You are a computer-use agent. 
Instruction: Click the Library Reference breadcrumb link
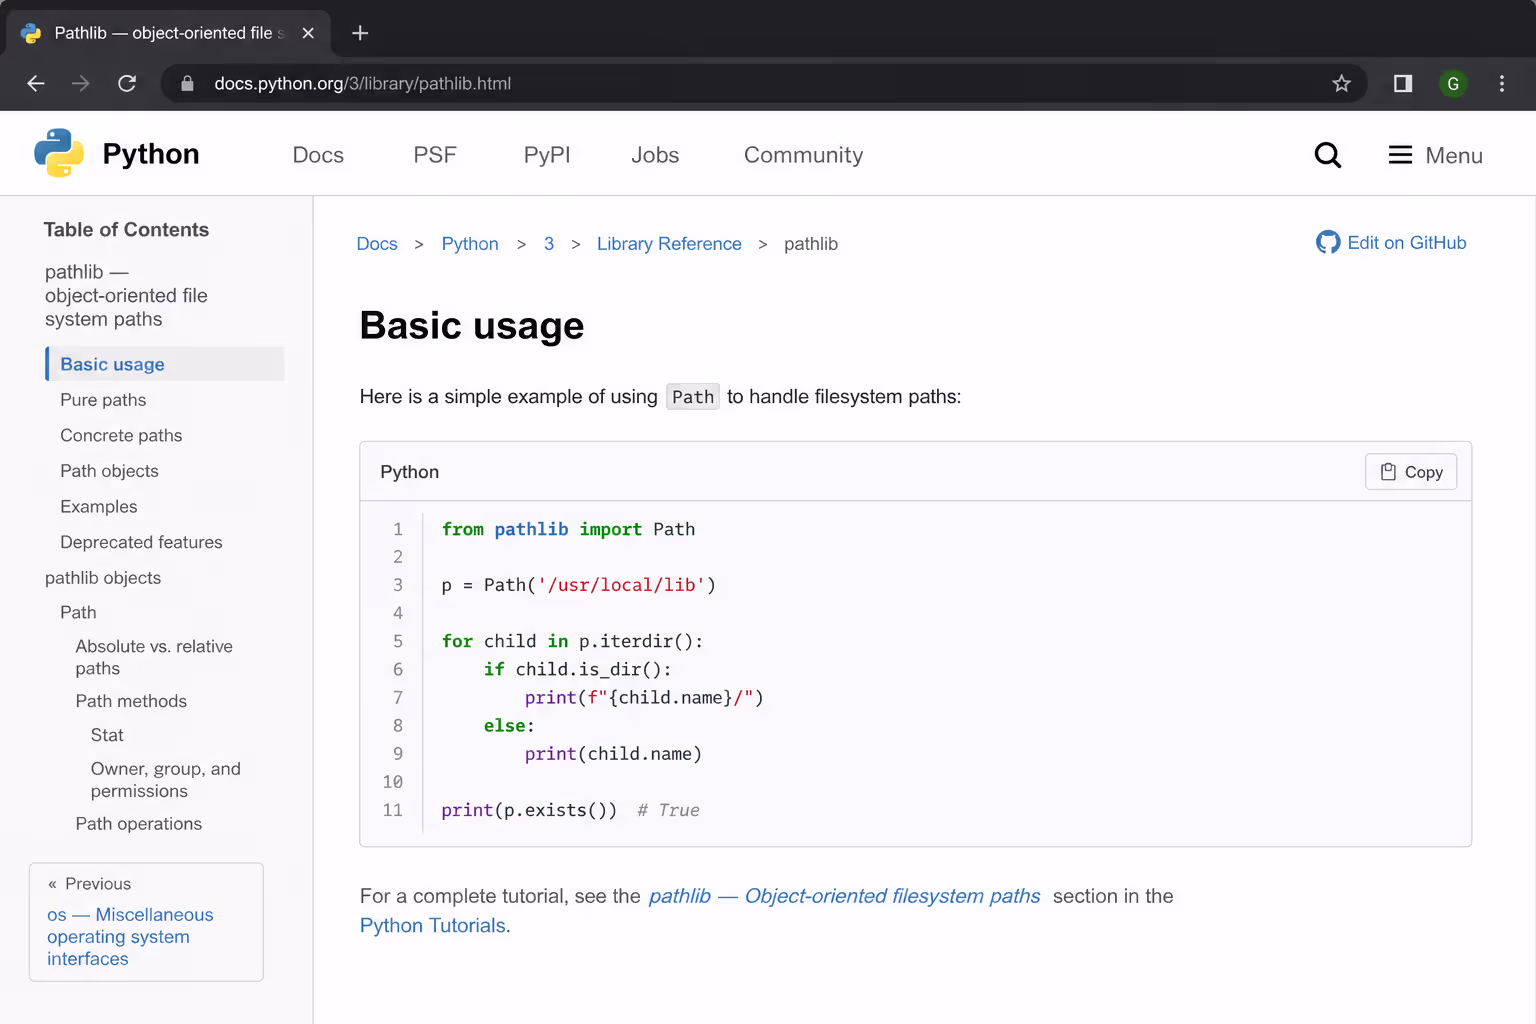coord(669,244)
